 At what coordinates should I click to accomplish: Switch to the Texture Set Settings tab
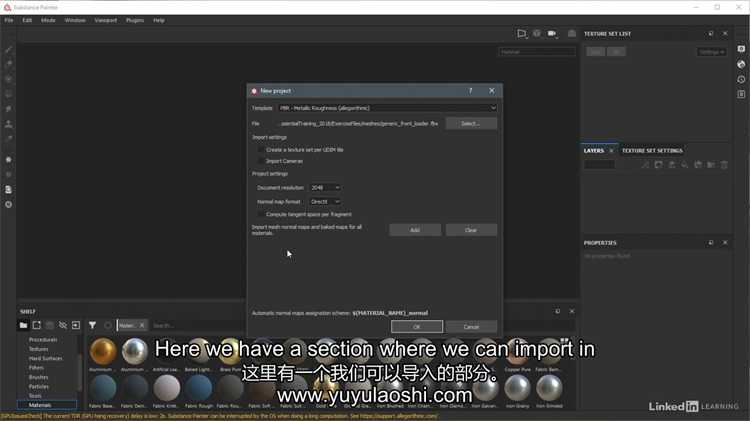(x=652, y=150)
